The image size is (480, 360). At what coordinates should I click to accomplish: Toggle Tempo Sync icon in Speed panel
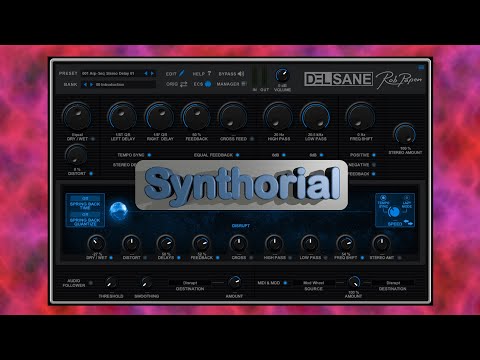coord(383,198)
